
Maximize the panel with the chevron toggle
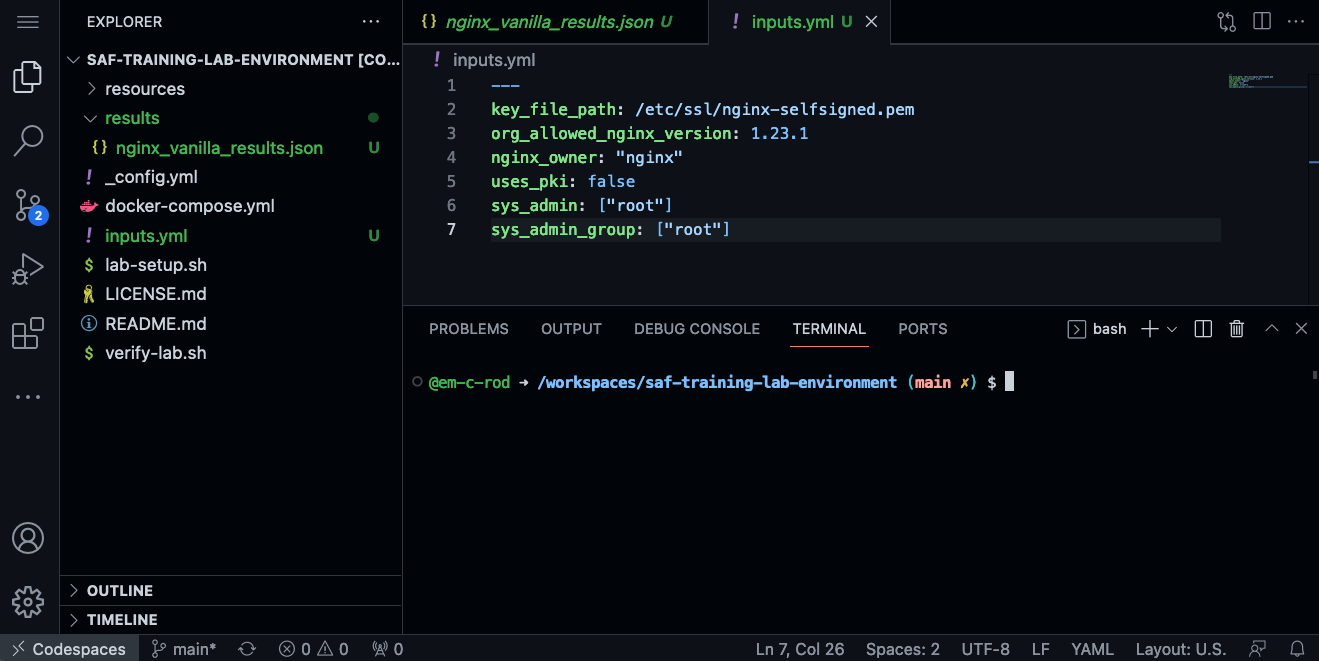(1271, 328)
